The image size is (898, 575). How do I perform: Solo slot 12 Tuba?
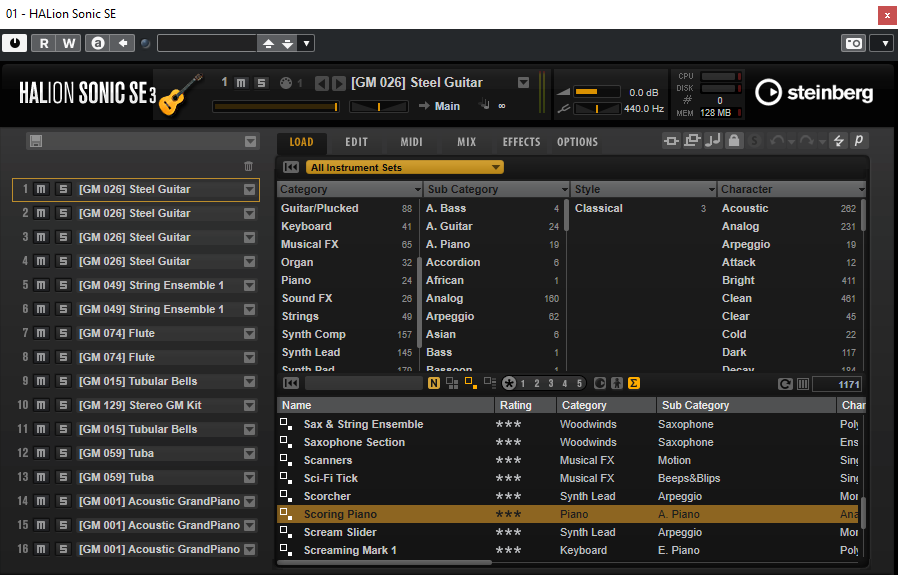63,453
